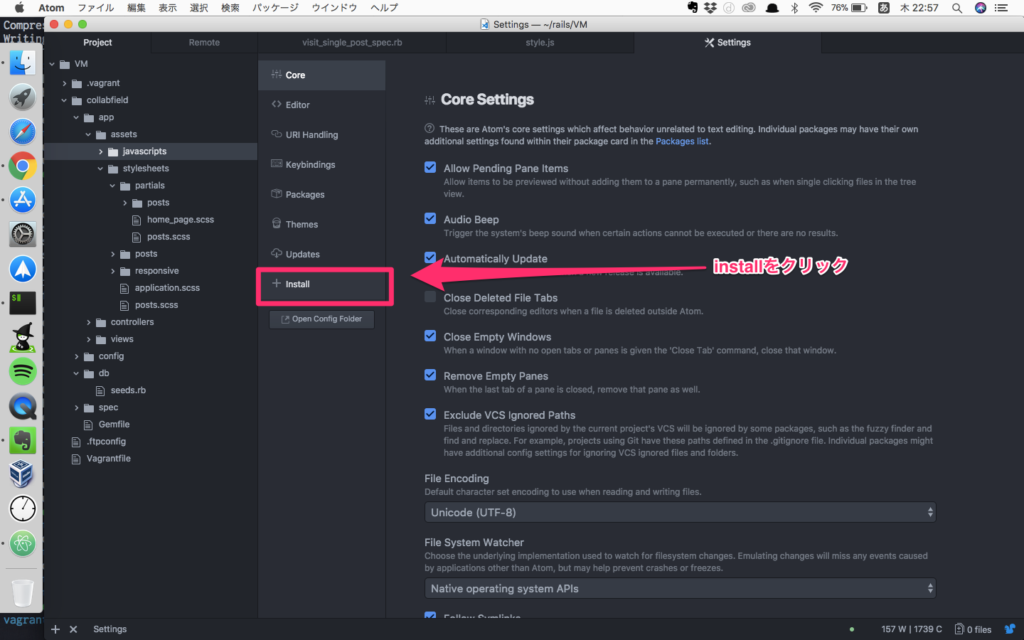Open the Atom app icon in dock
Screen dimensions: 1024x640
(x=22, y=543)
